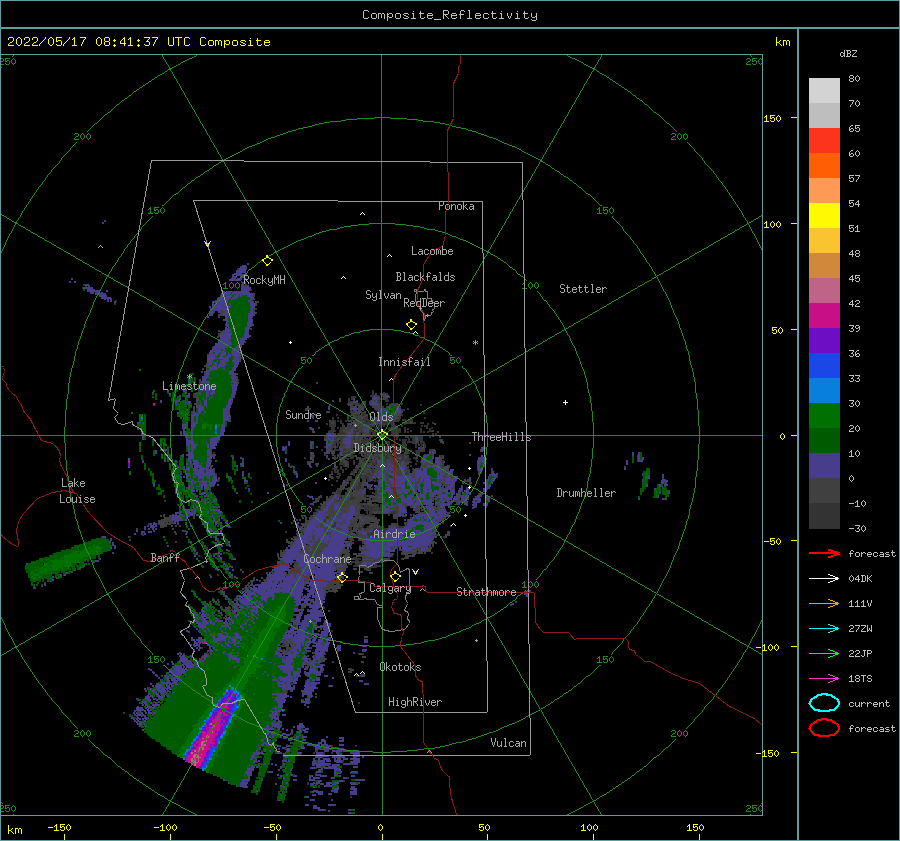900x841 pixels.
Task: Select the purple 10 dBZ color swatch
Action: pyautogui.click(x=824, y=466)
